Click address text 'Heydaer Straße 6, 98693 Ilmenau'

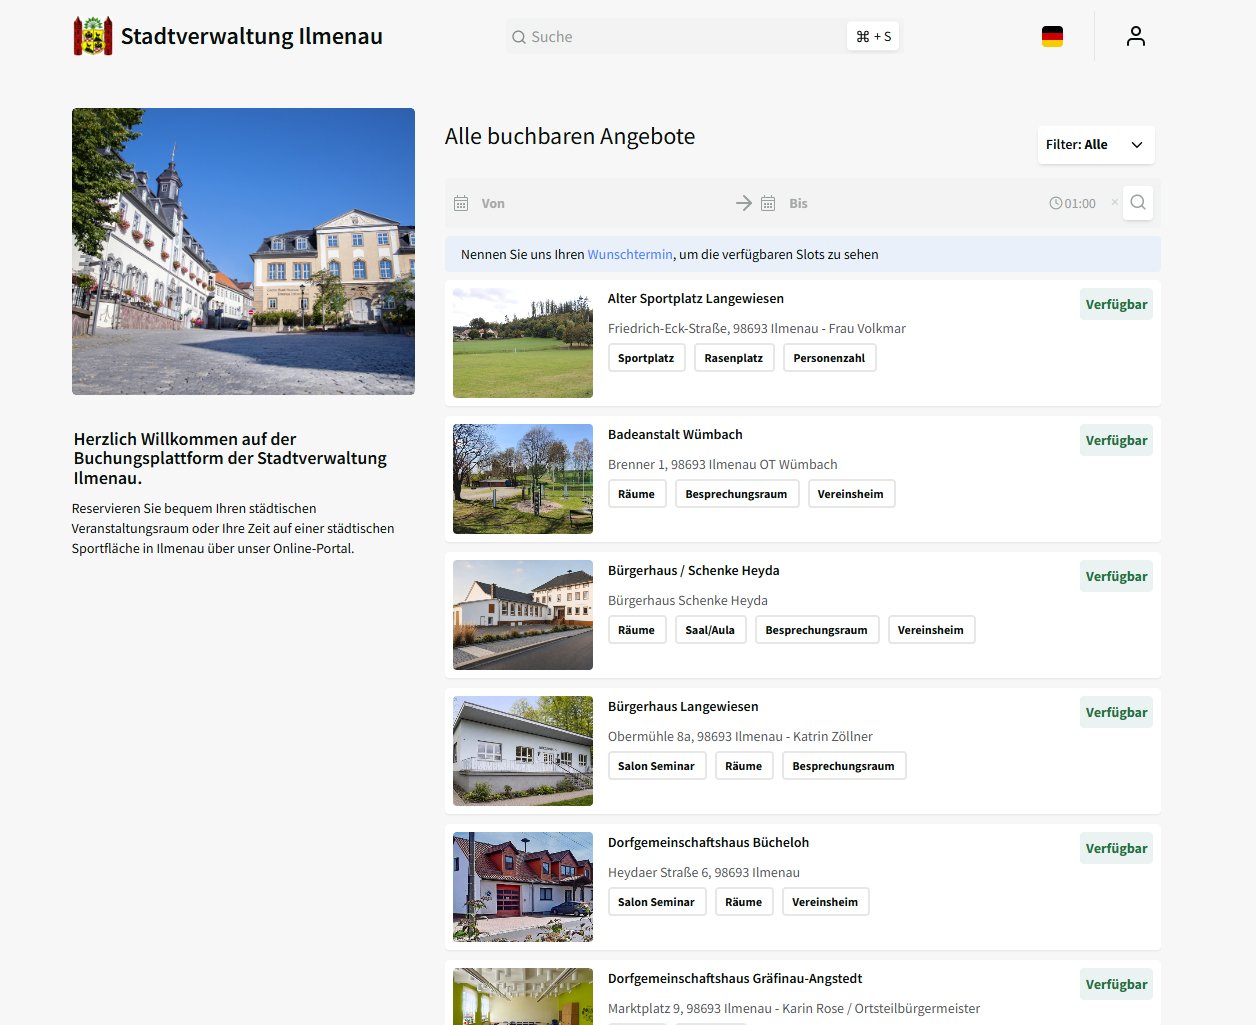704,872
